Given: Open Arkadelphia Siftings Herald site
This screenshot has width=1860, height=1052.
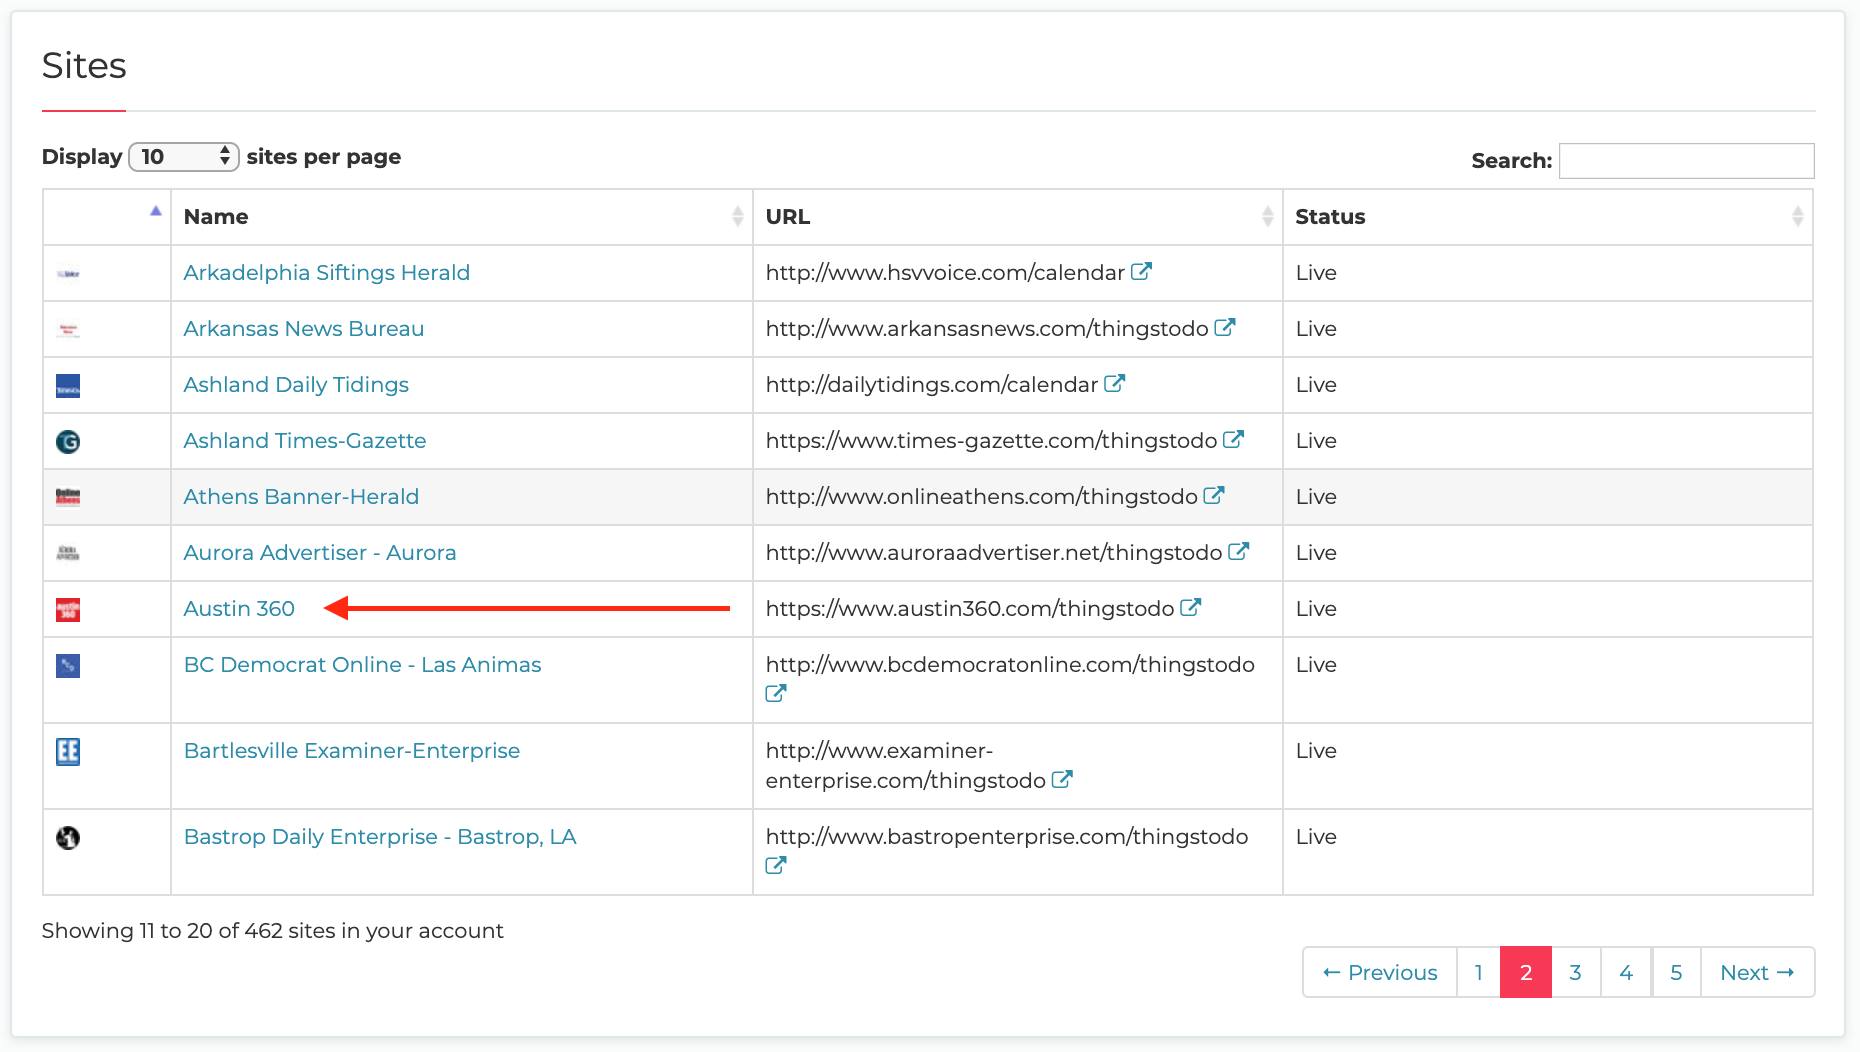Looking at the screenshot, I should tap(327, 273).
